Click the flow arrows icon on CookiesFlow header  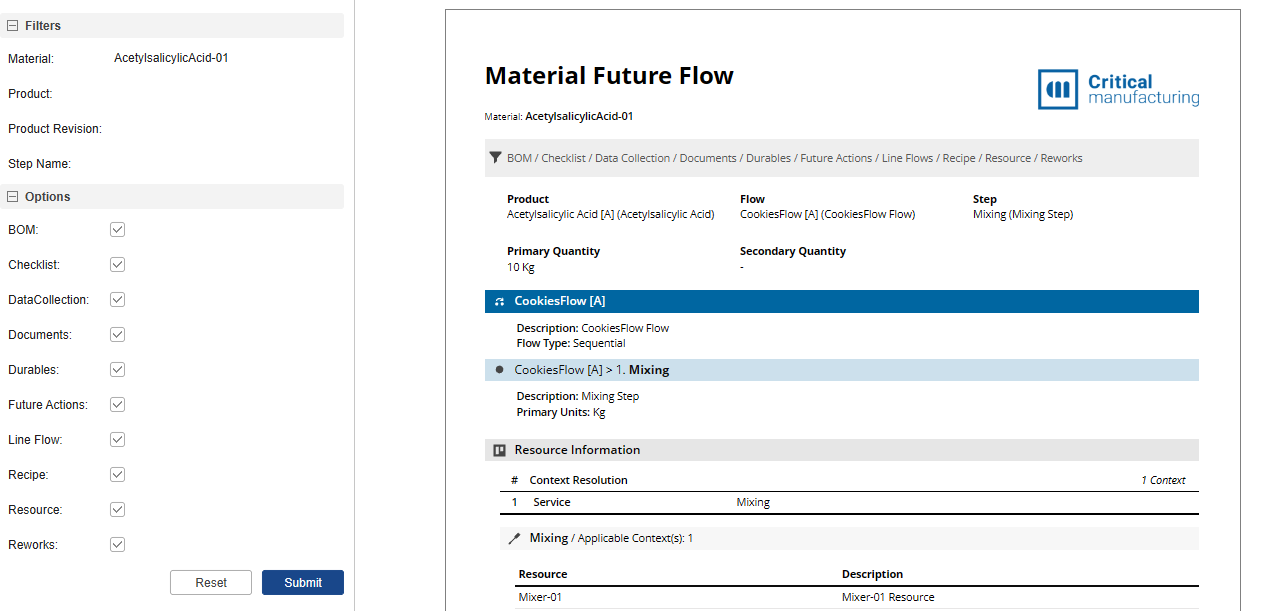(499, 300)
